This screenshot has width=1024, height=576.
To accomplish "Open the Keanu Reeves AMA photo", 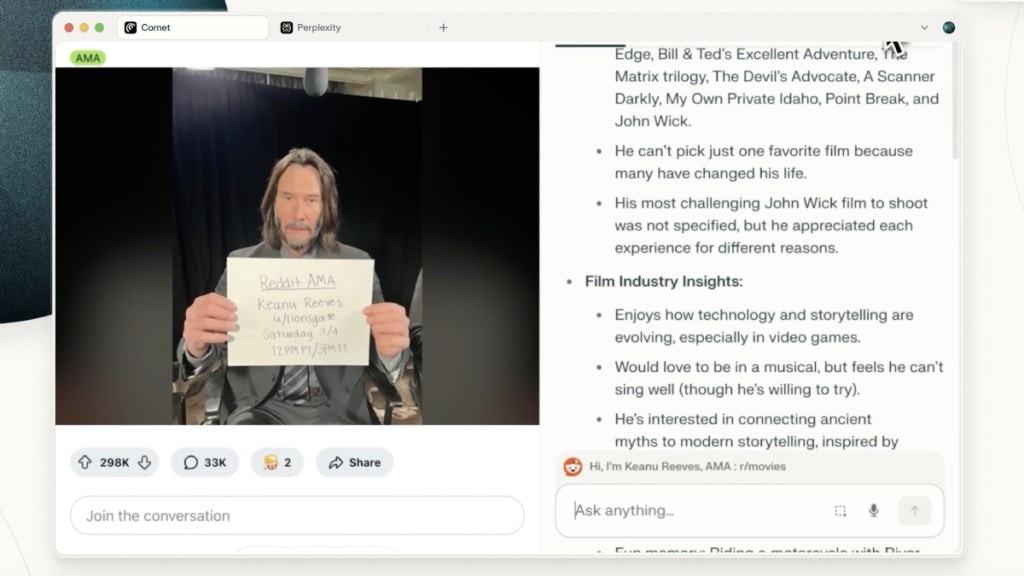I will click(x=297, y=247).
